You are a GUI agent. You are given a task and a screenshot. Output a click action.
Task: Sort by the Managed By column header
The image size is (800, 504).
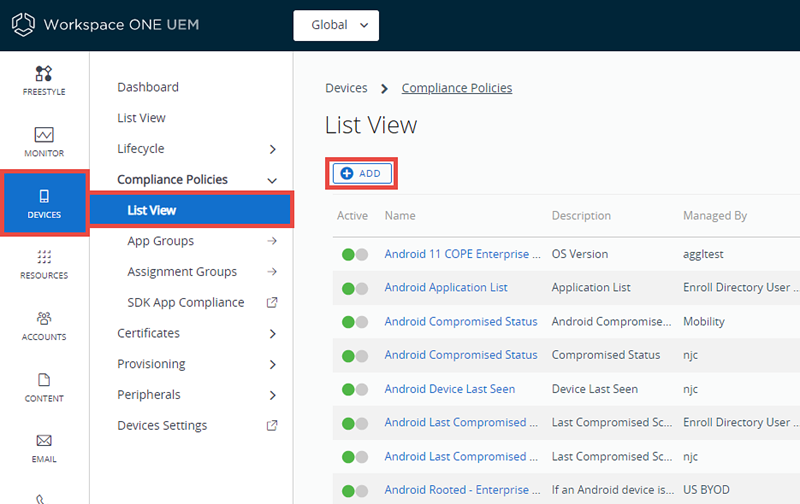(715, 216)
